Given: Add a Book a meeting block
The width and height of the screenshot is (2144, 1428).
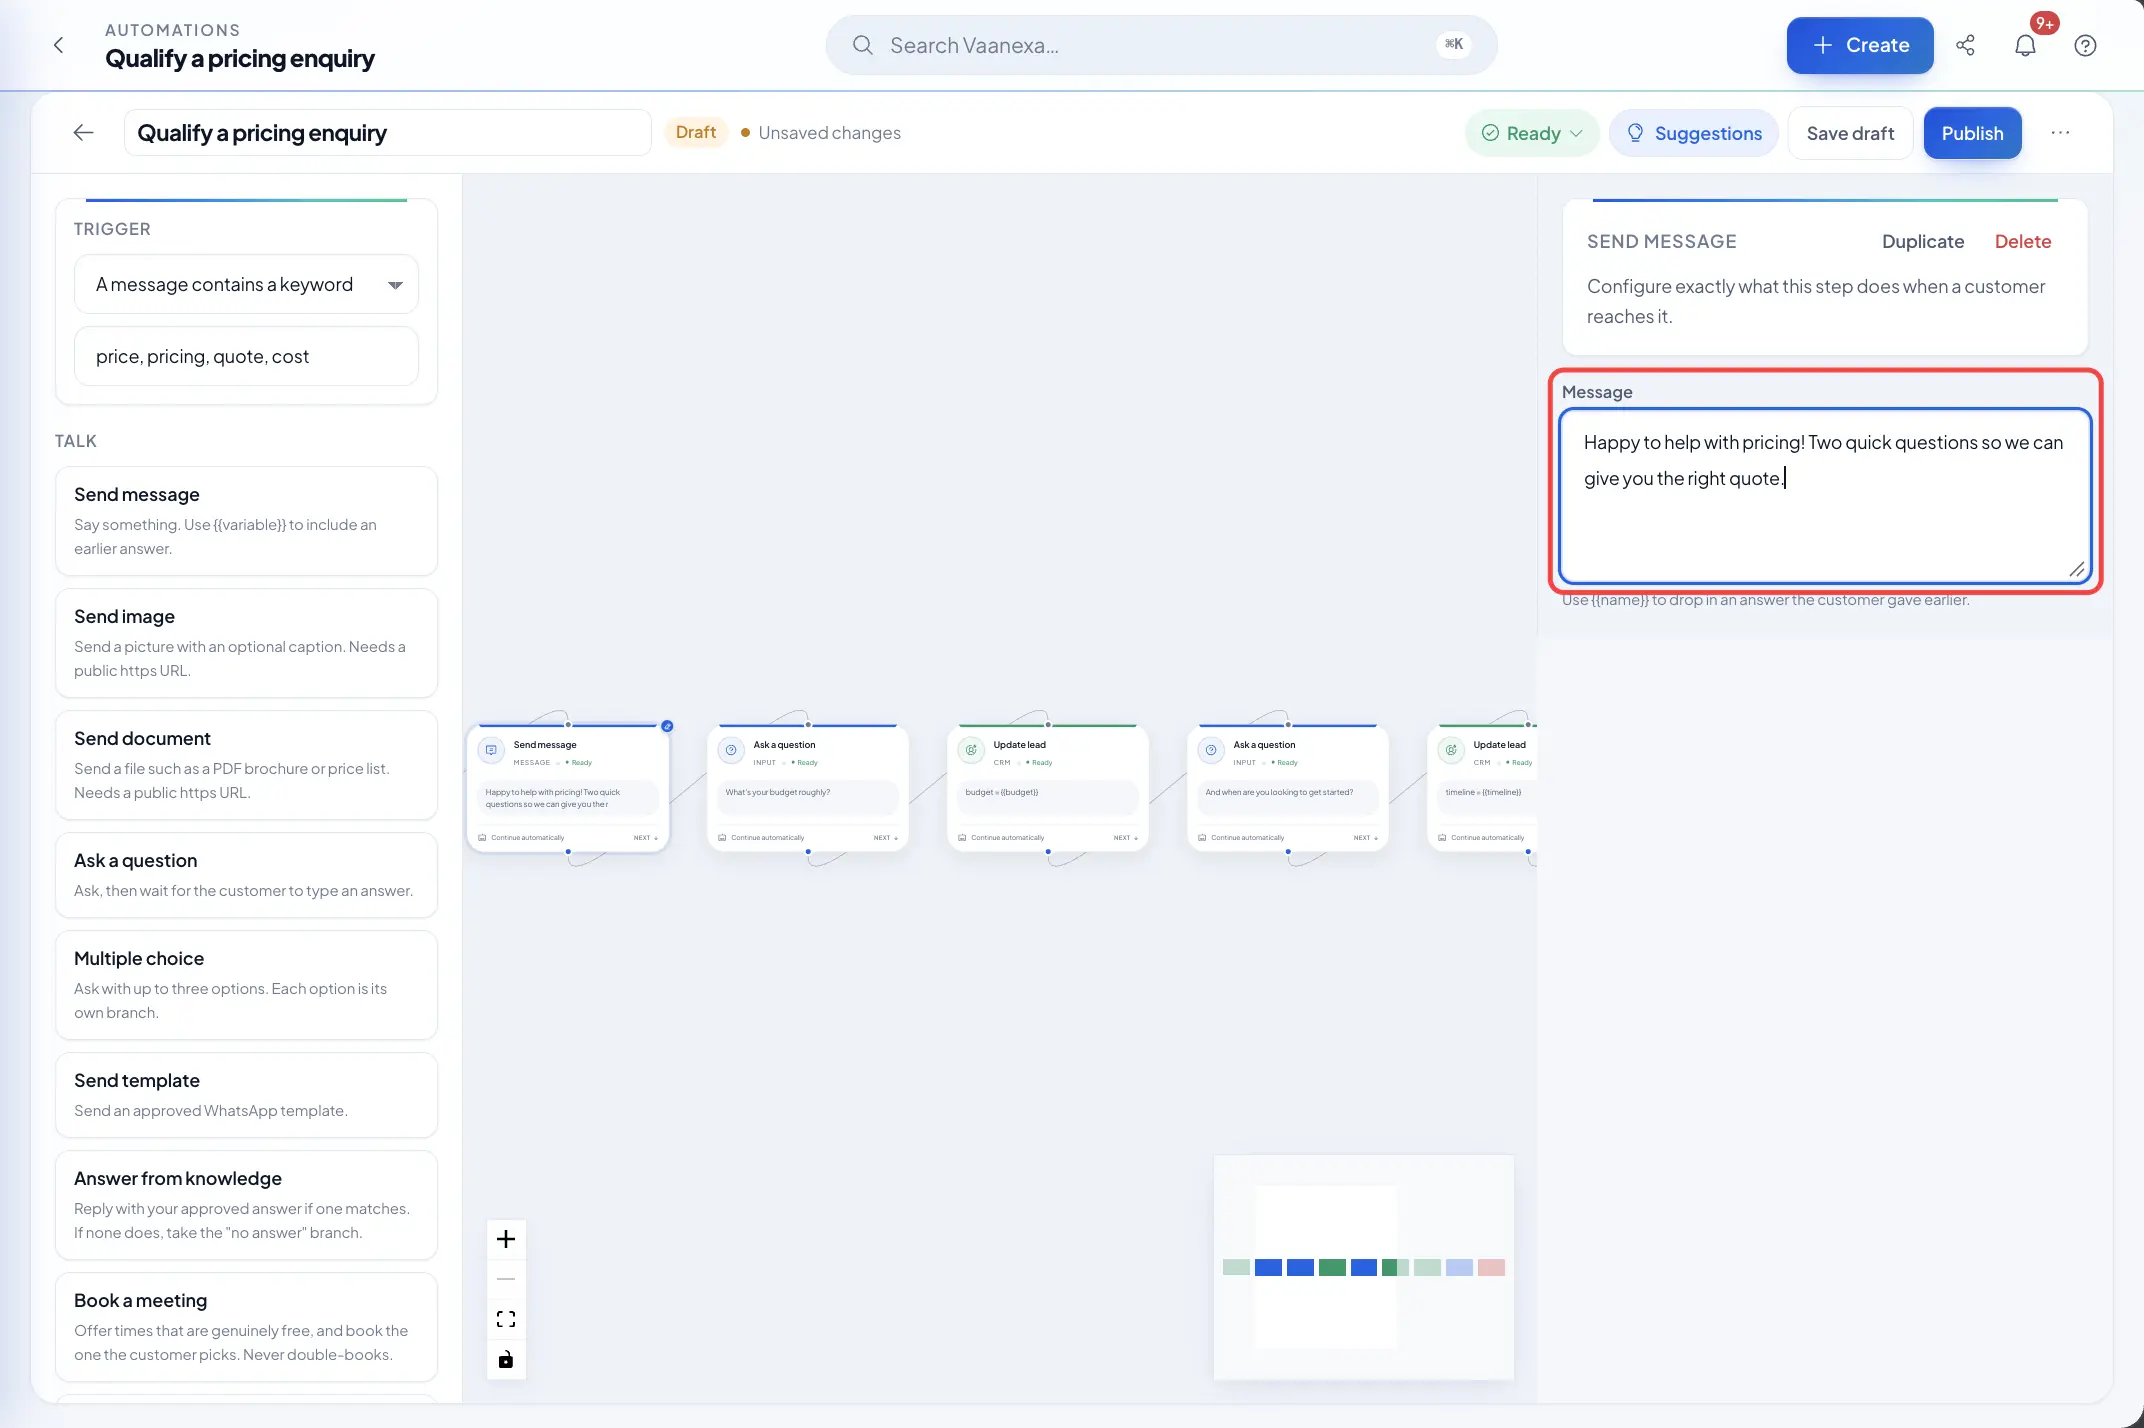Looking at the screenshot, I should click(x=246, y=1327).
